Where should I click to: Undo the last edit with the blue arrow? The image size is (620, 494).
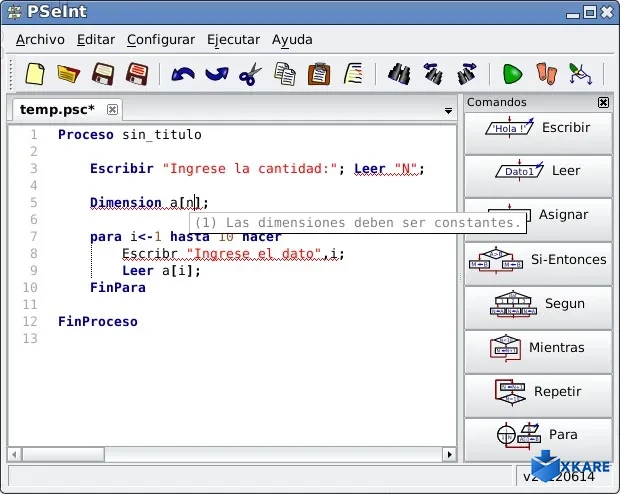183,74
